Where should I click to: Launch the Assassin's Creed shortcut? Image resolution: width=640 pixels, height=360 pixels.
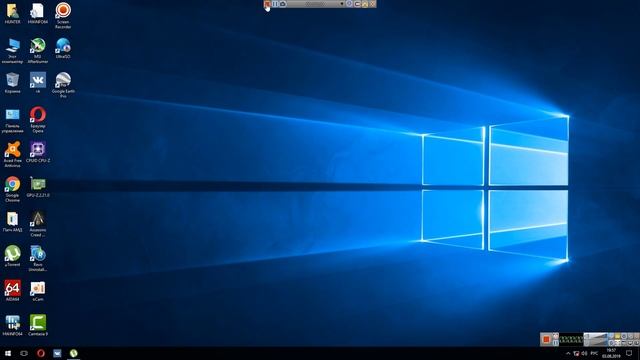pos(38,224)
